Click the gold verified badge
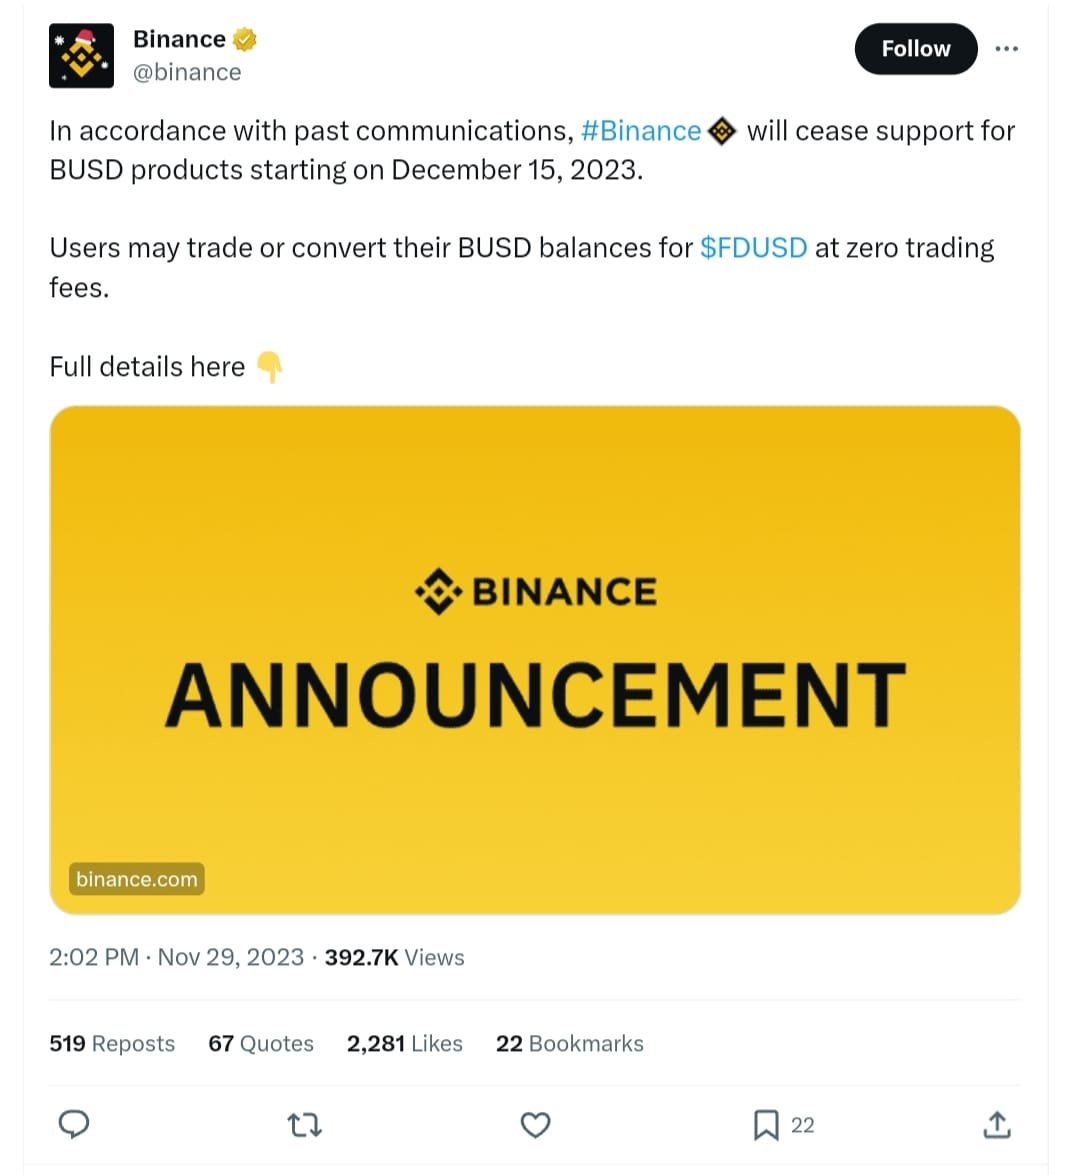The height and width of the screenshot is (1175, 1080). click(245, 39)
